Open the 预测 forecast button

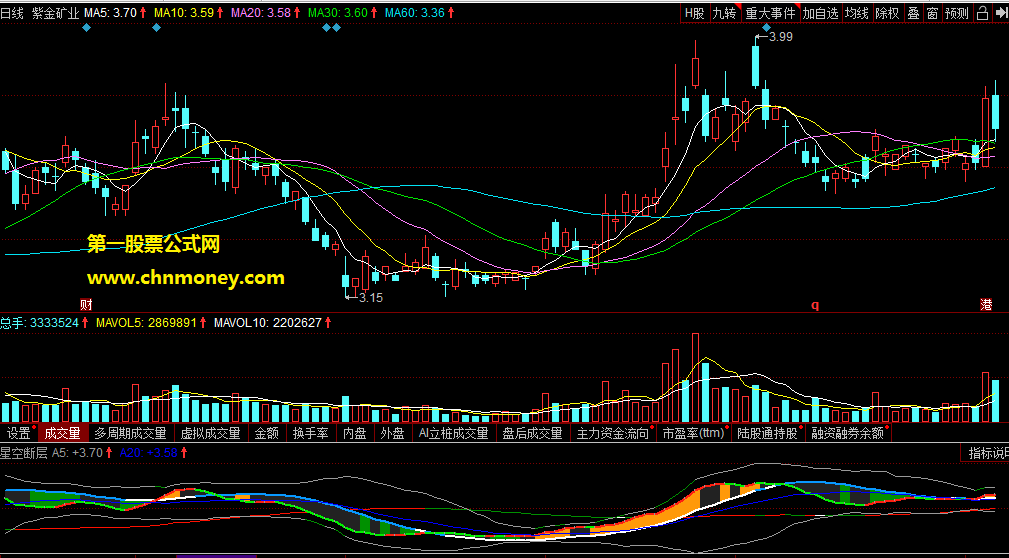click(x=958, y=13)
